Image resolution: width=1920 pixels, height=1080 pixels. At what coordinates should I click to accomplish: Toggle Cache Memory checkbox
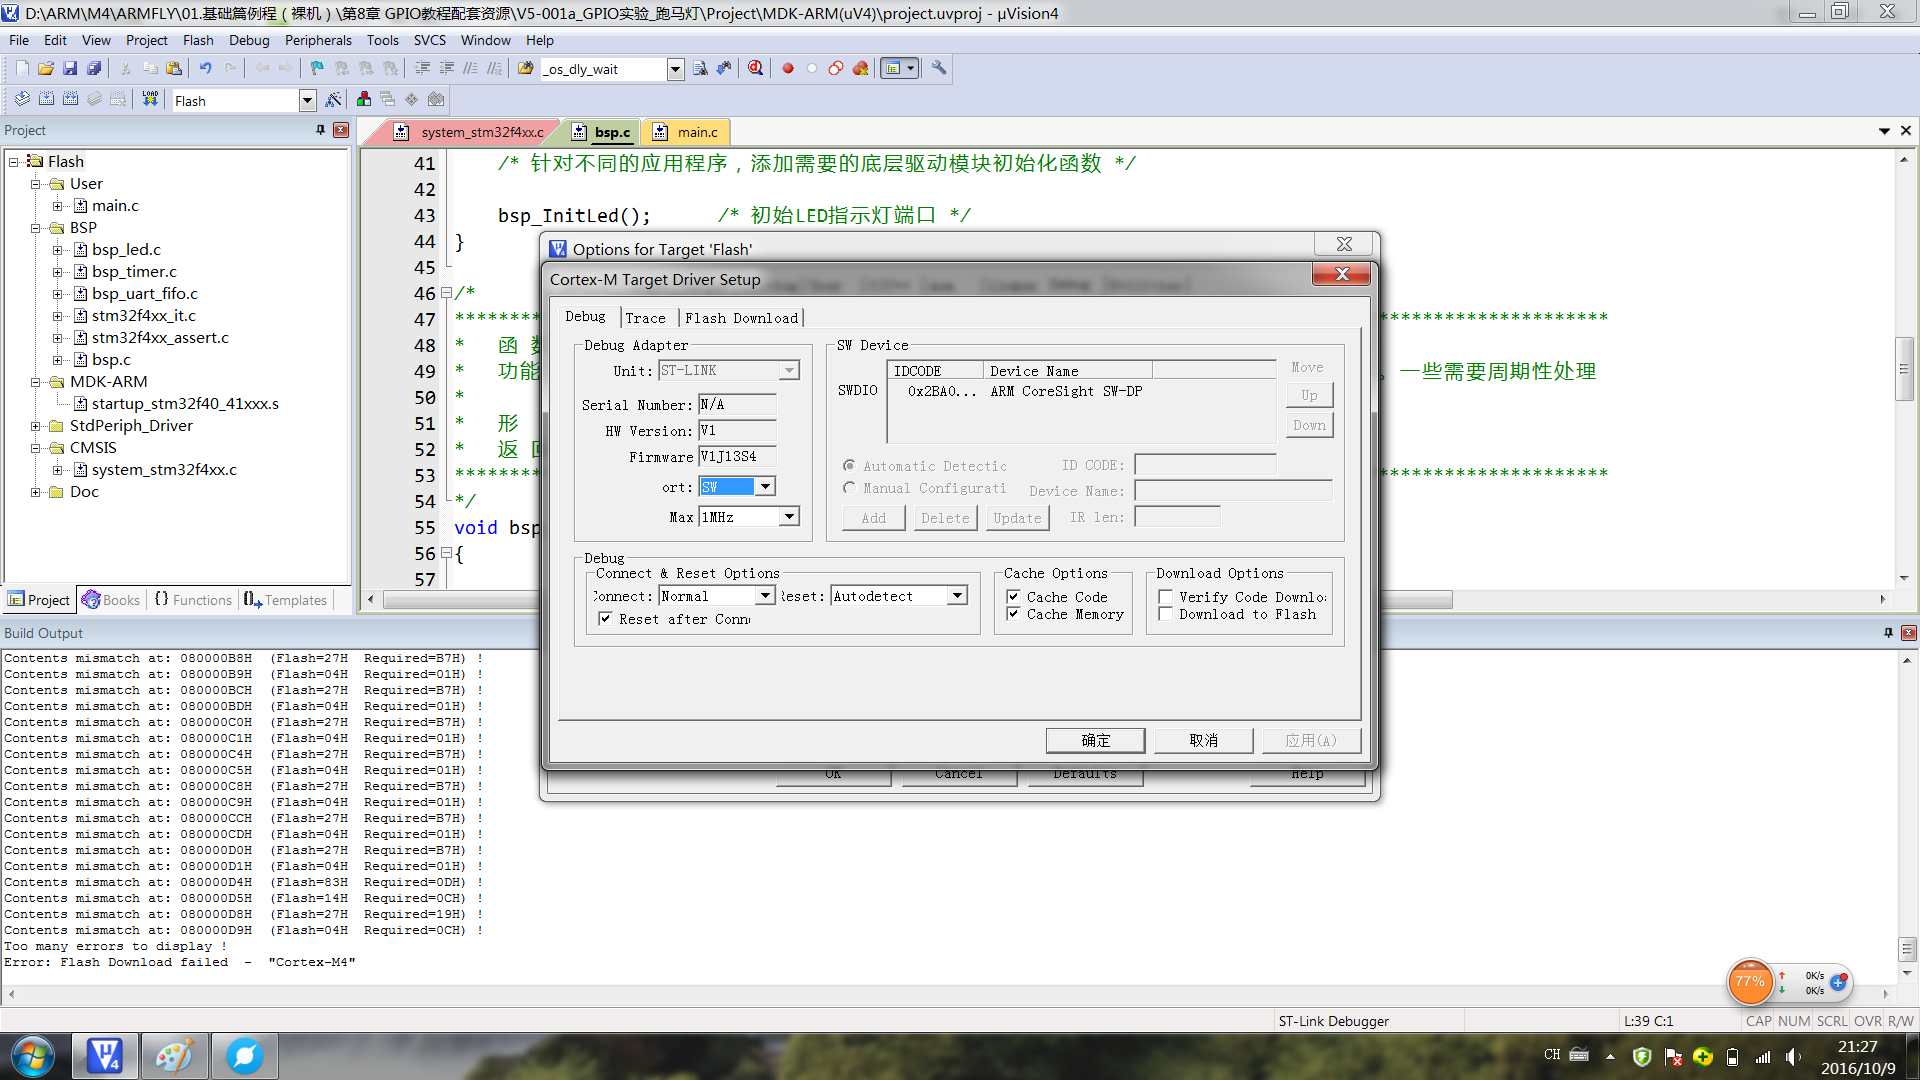1013,614
